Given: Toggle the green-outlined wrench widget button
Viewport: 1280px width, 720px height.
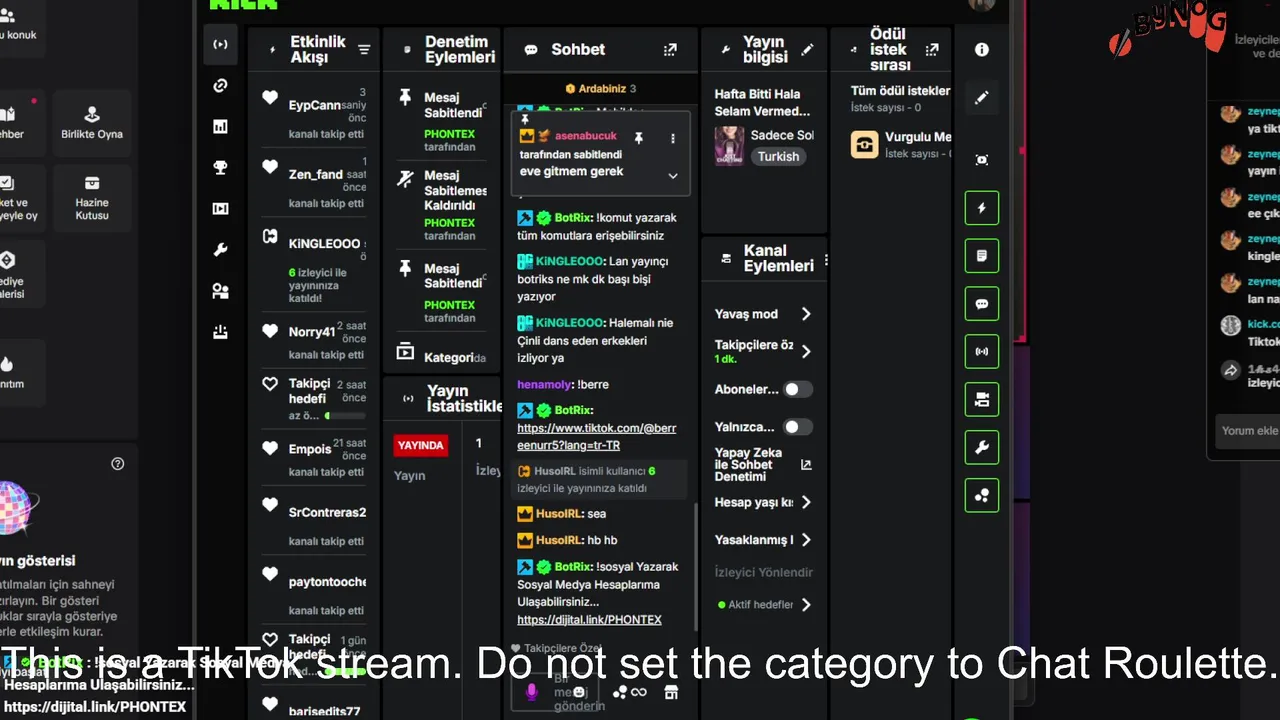Looking at the screenshot, I should coord(982,448).
